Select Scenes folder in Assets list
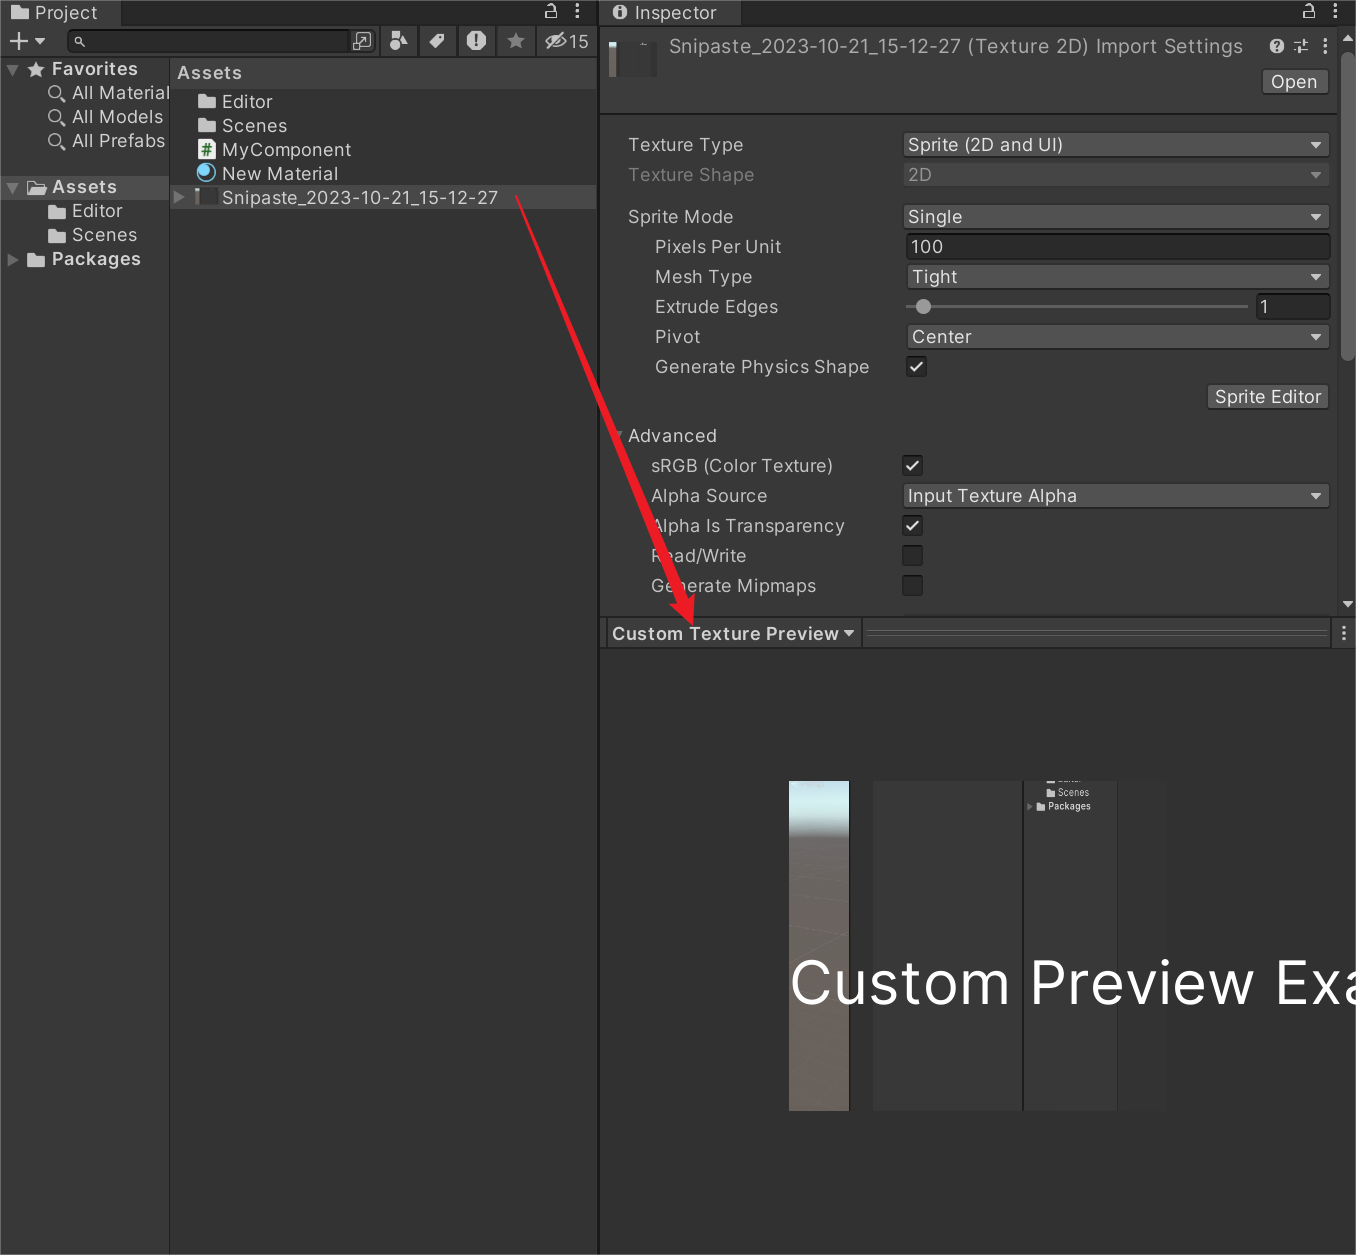Screen dimensions: 1356x1255 tap(243, 126)
